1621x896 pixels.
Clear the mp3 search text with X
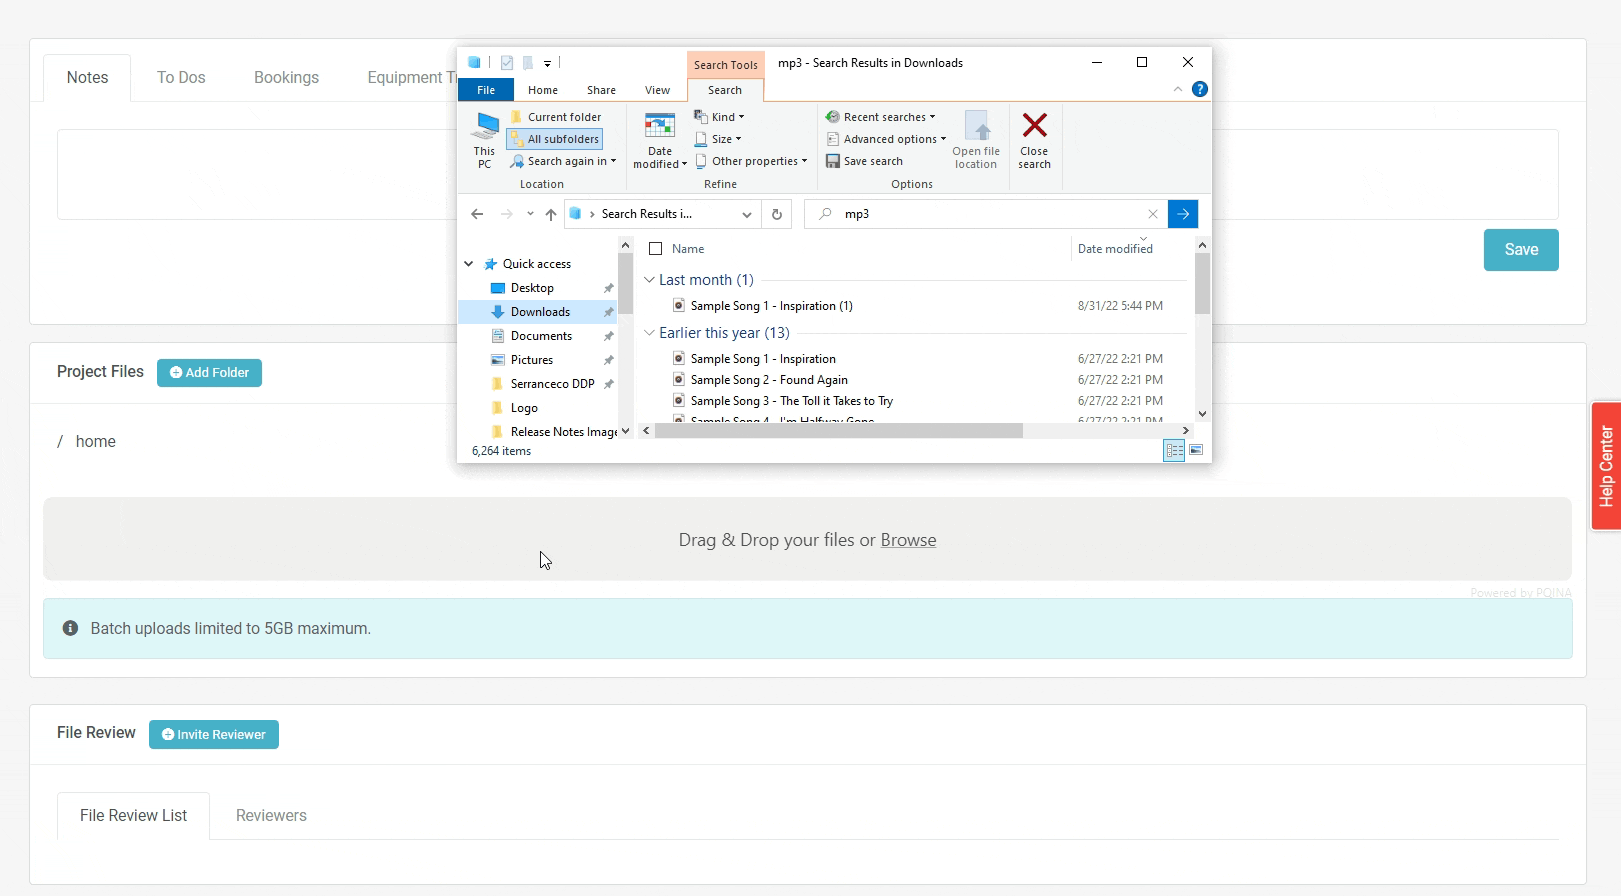[x=1153, y=214]
